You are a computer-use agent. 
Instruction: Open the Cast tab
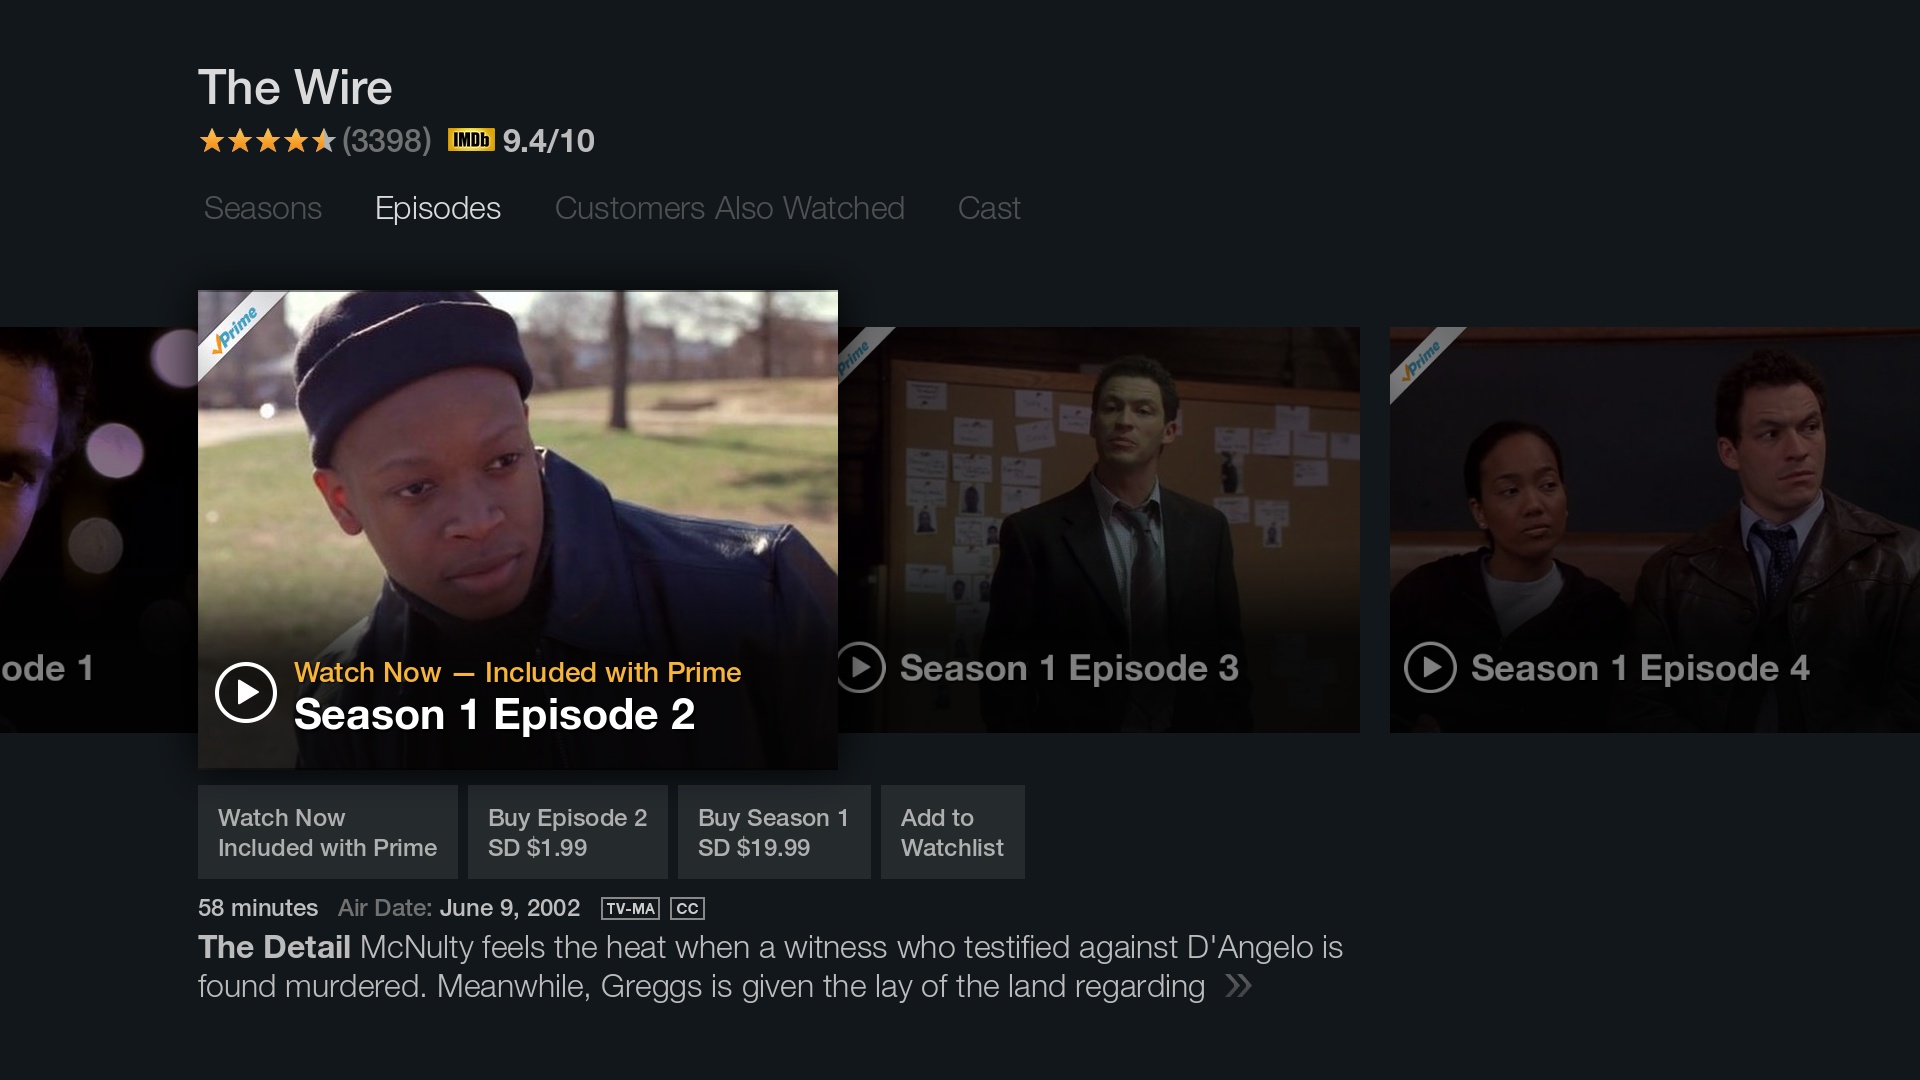tap(989, 208)
